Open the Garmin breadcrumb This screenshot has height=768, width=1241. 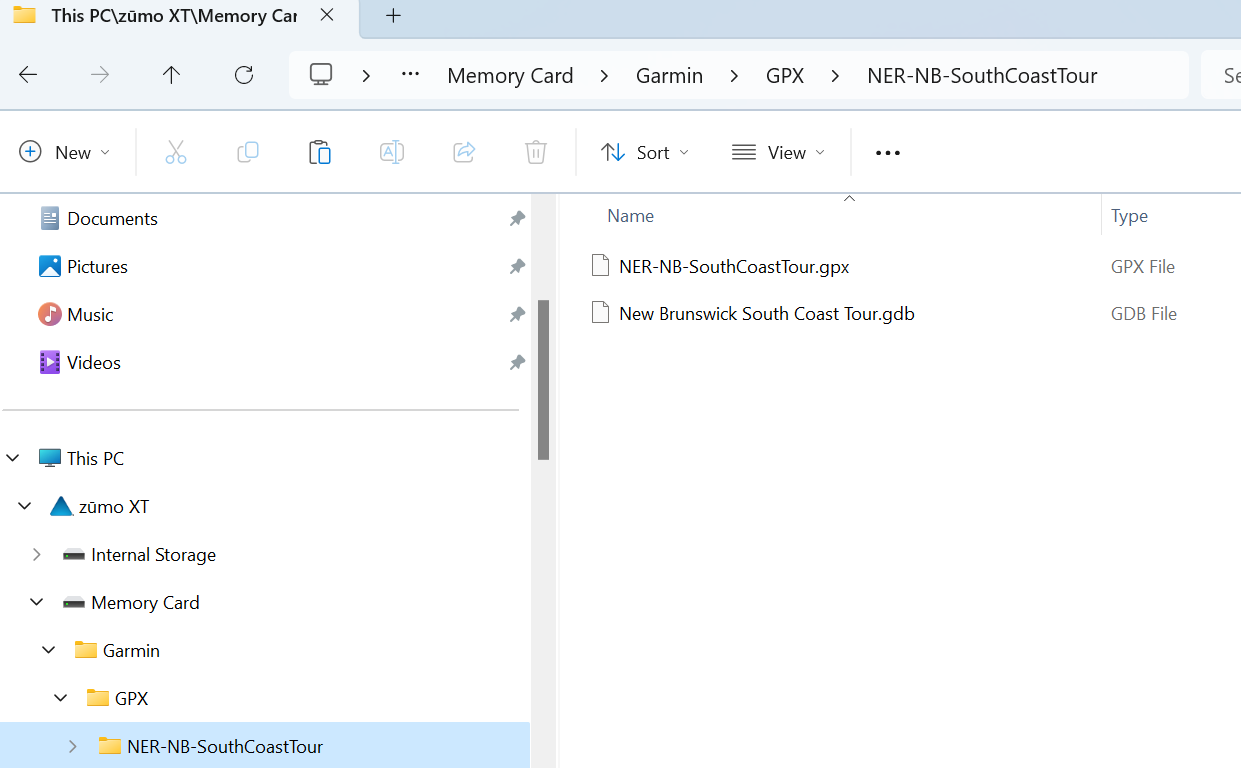(669, 76)
